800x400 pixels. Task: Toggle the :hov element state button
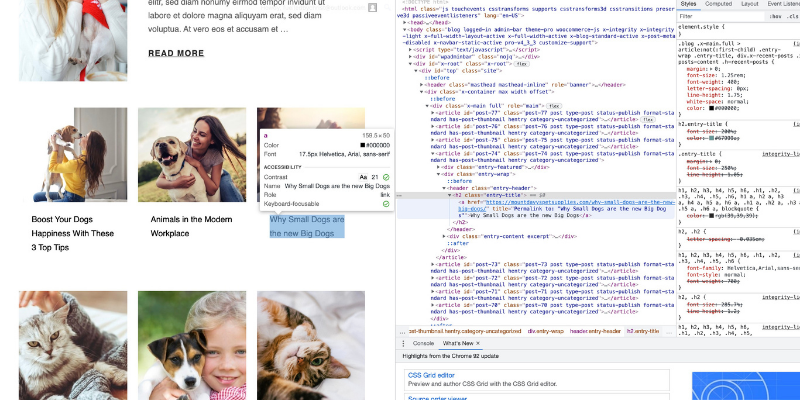pyautogui.click(x=776, y=17)
